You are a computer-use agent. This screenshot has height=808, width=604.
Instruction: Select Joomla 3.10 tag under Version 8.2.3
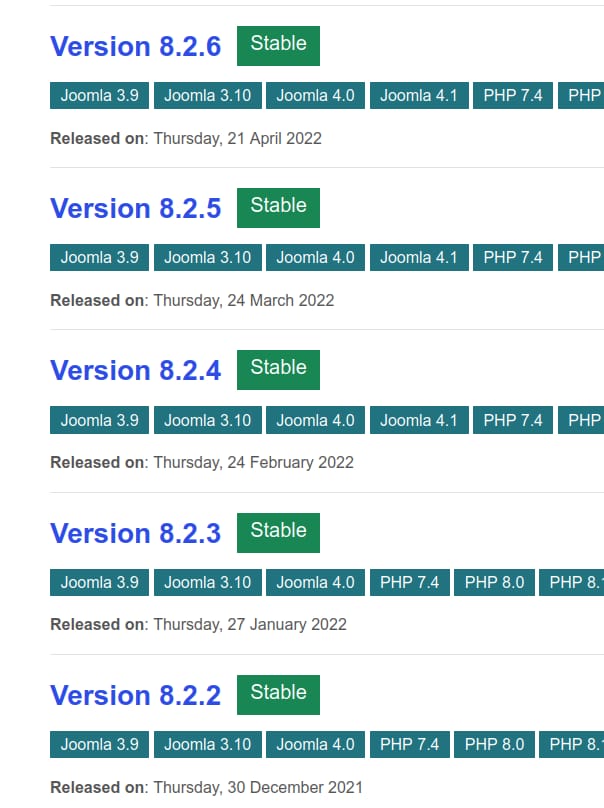coord(208,582)
